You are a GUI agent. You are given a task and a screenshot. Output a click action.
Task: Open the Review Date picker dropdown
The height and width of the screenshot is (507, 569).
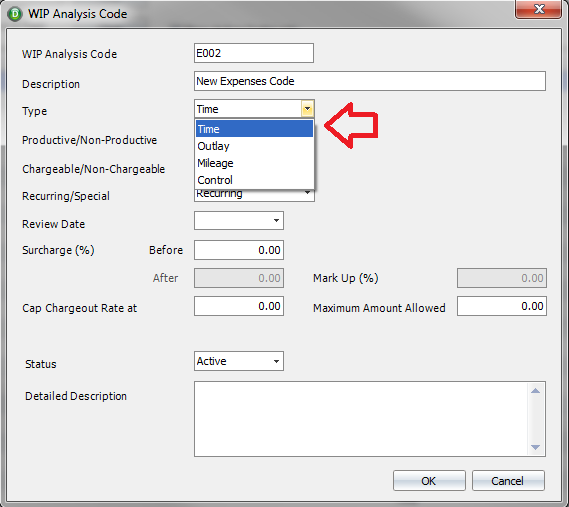point(276,221)
